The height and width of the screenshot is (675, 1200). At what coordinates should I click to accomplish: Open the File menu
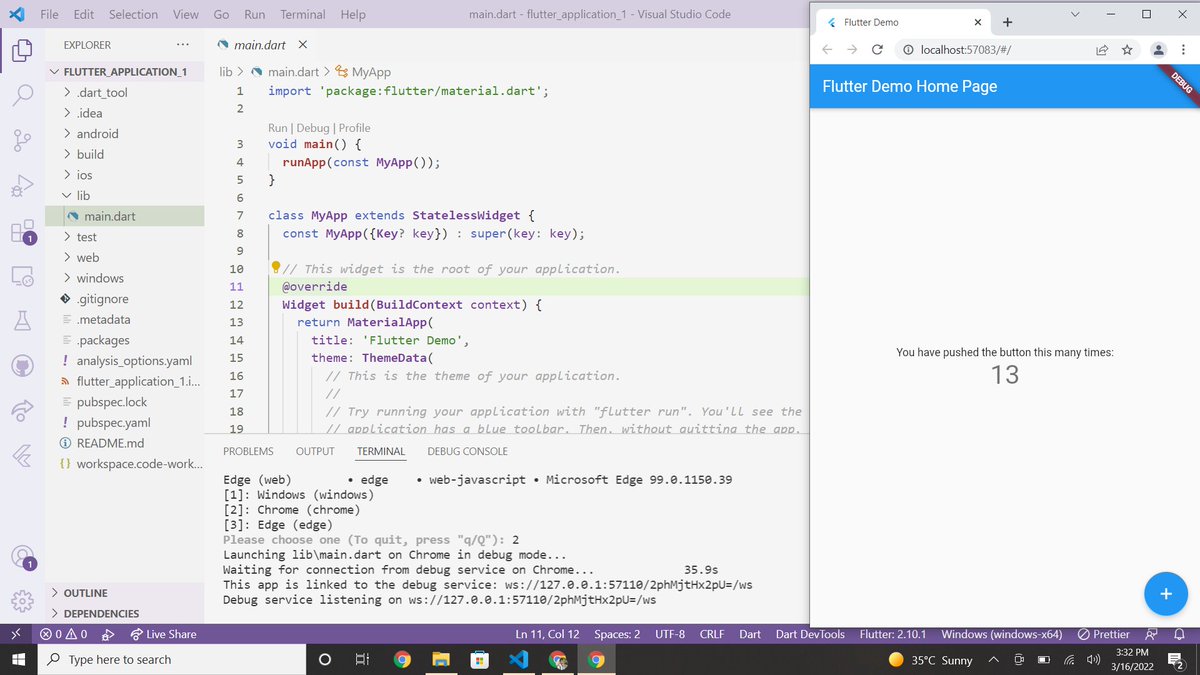click(49, 14)
